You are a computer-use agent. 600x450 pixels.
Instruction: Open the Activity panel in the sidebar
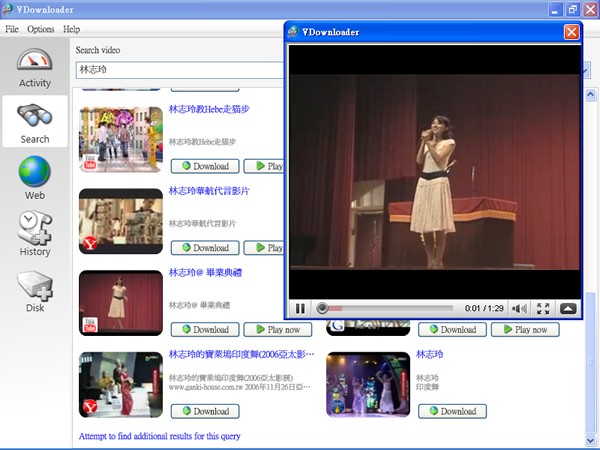(x=35, y=68)
